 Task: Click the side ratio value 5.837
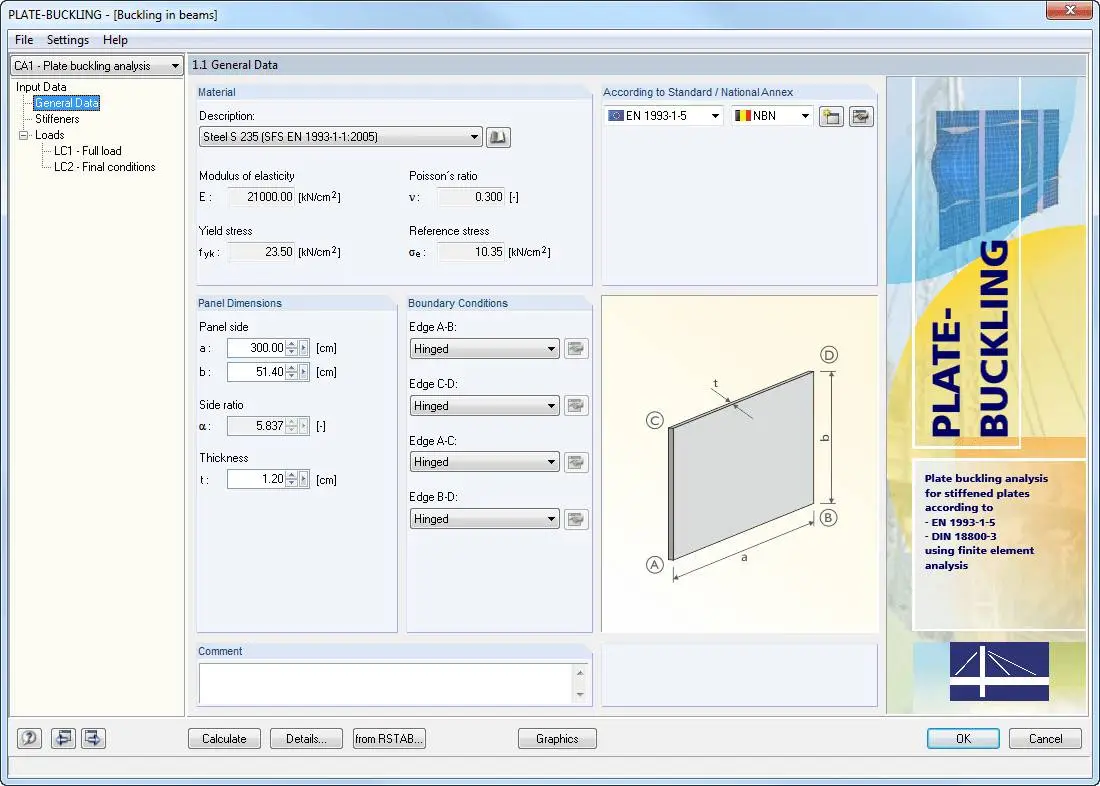tap(256, 426)
